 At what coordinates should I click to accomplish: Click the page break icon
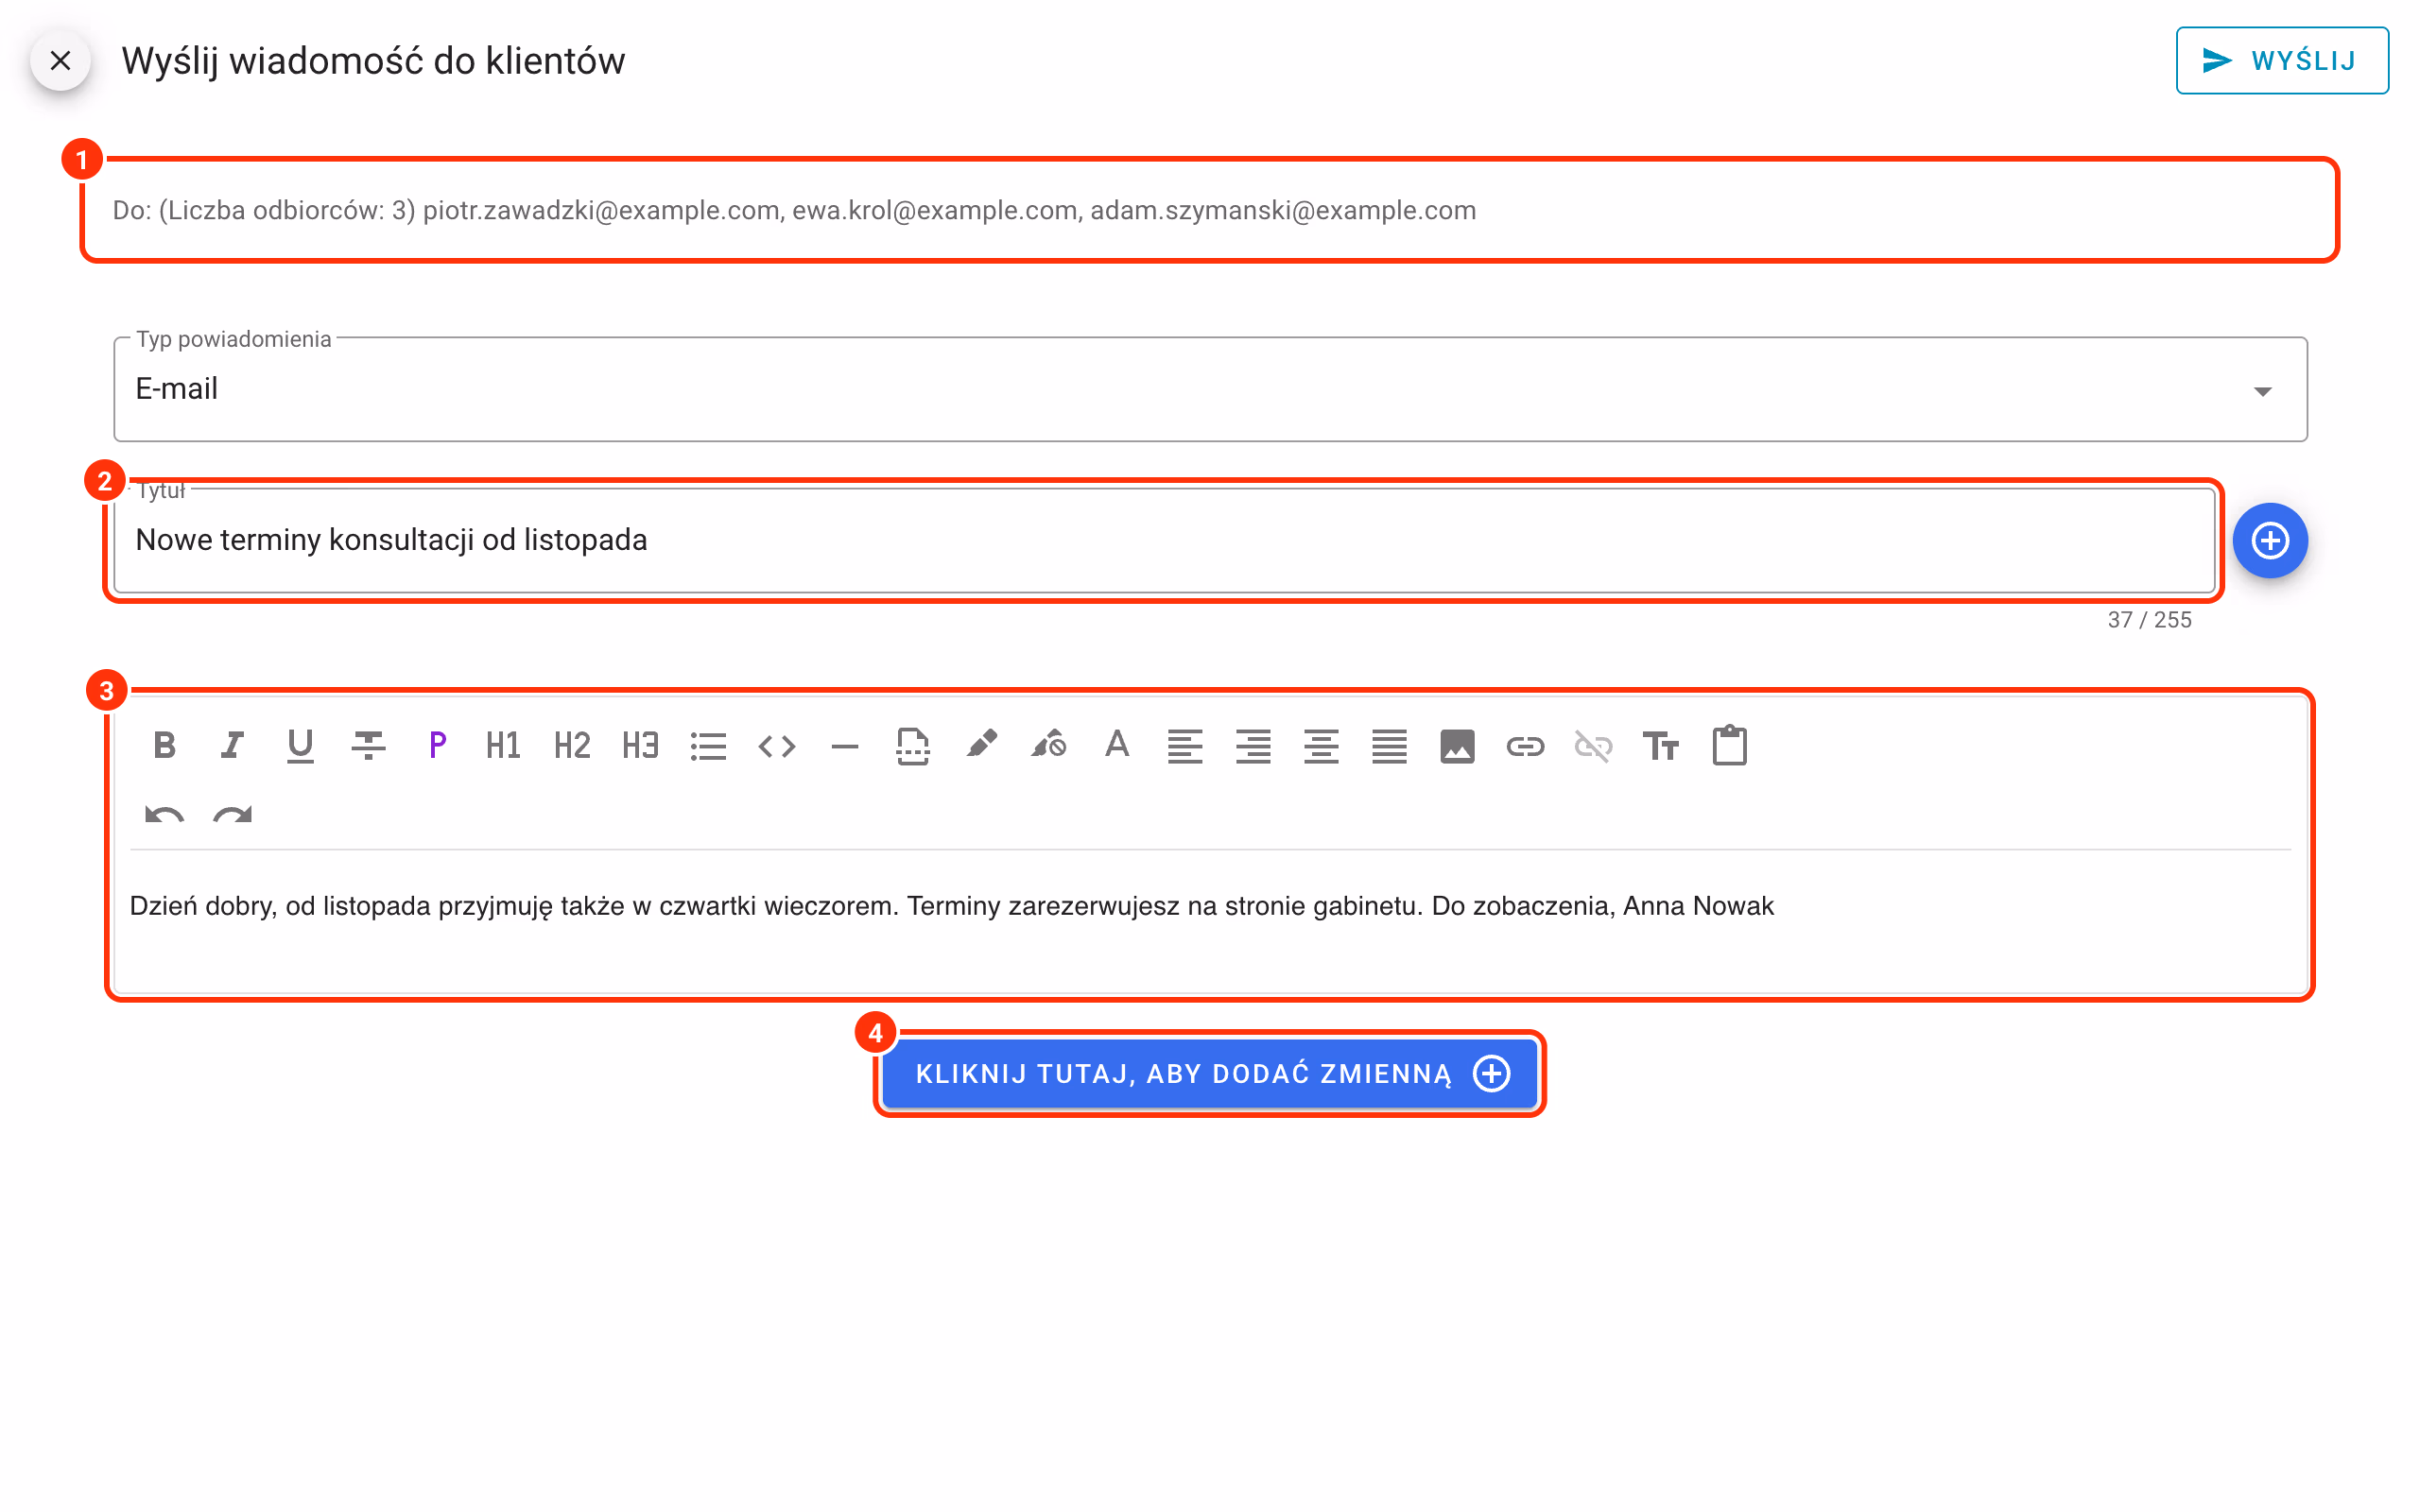913,746
